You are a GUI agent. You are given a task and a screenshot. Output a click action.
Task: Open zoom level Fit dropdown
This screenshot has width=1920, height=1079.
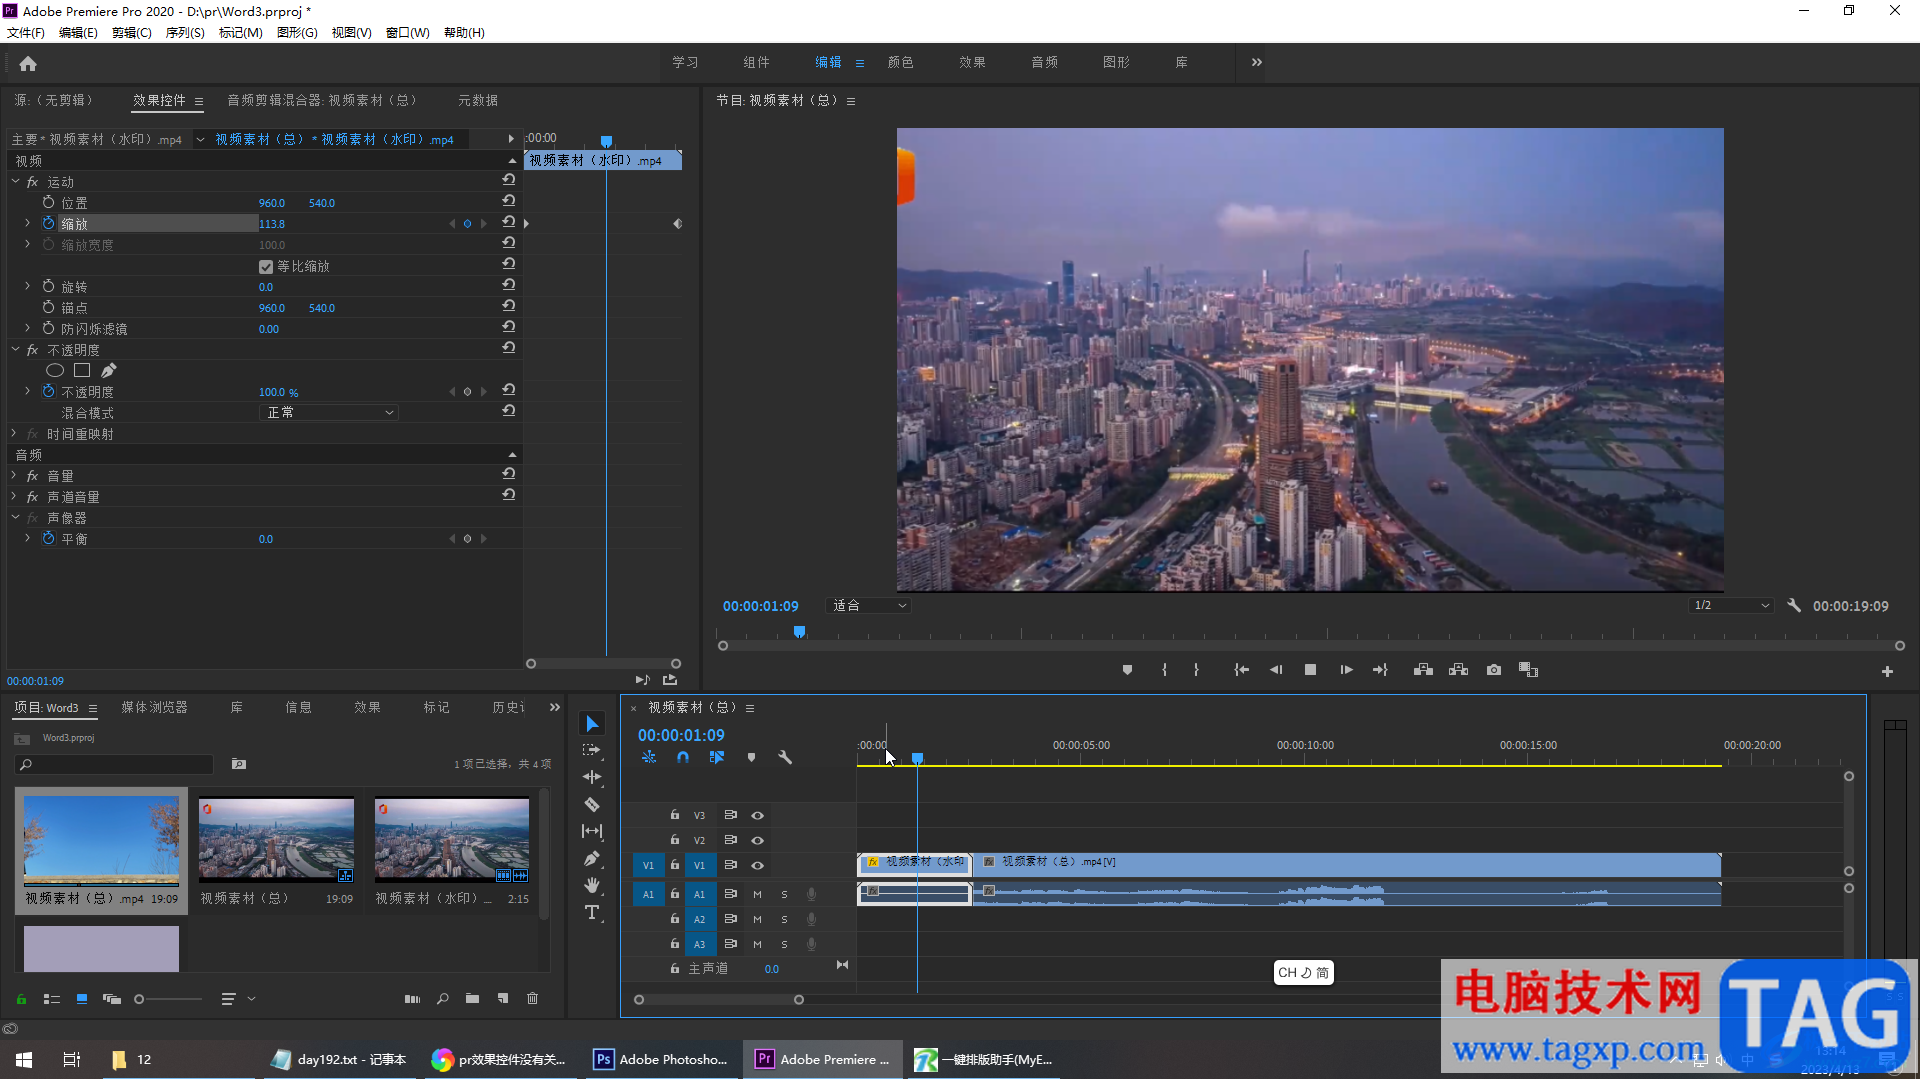[869, 606]
